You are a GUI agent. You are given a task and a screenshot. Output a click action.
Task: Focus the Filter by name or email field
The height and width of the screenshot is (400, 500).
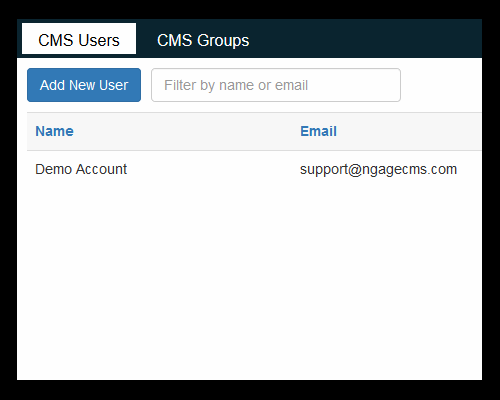pos(276,85)
